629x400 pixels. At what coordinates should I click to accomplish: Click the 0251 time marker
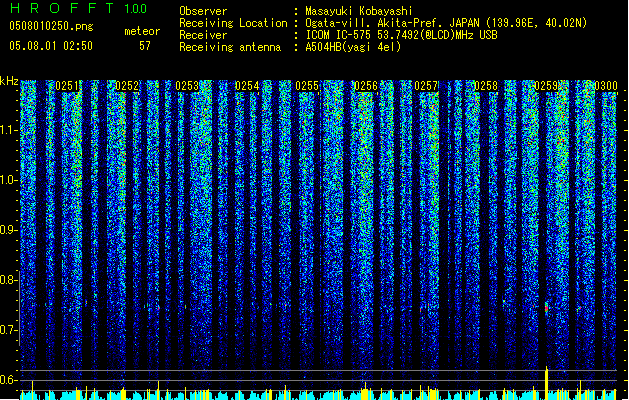67,86
